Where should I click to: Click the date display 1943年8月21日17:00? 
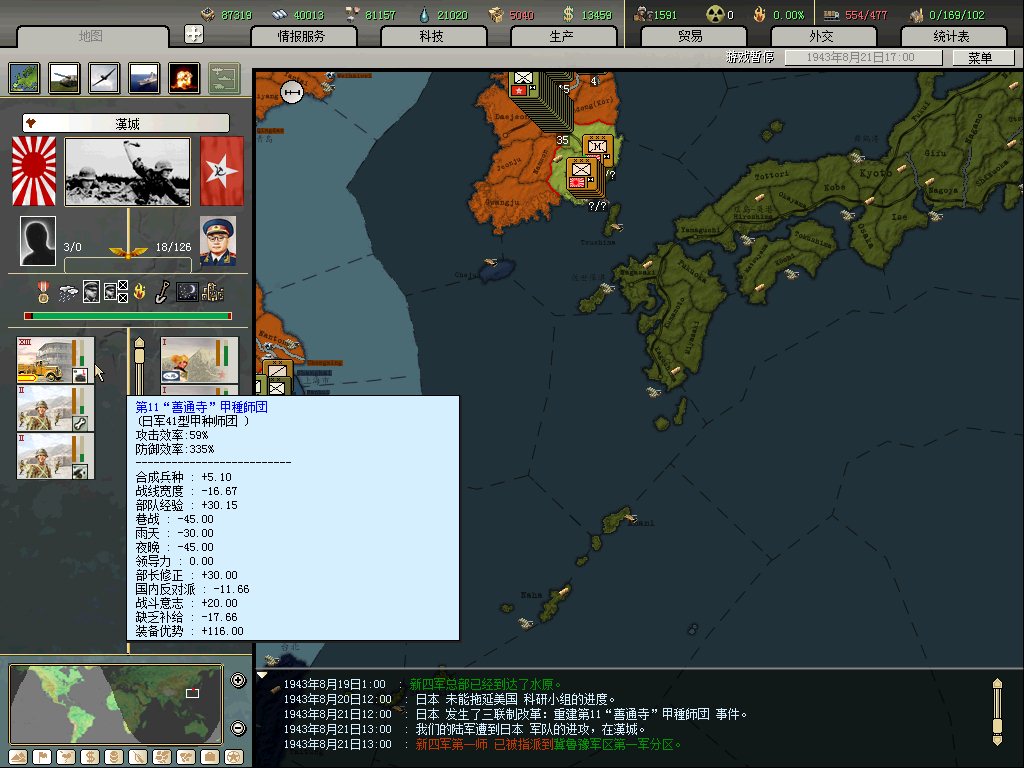coord(861,57)
